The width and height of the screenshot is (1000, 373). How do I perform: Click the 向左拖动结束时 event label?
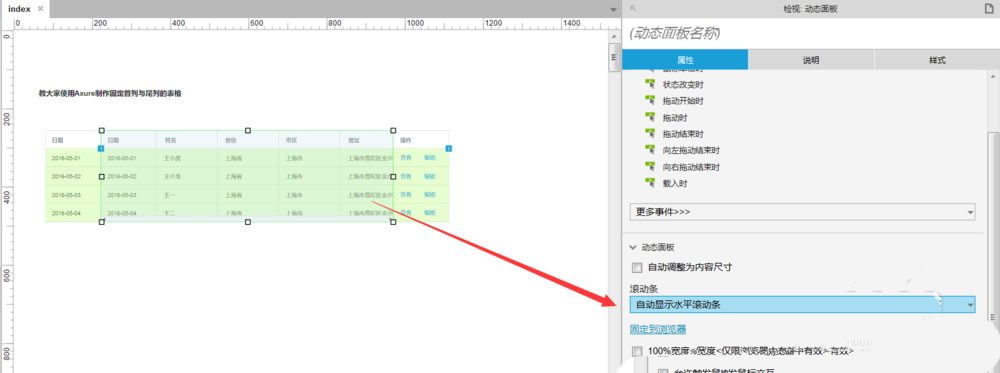coord(691,150)
